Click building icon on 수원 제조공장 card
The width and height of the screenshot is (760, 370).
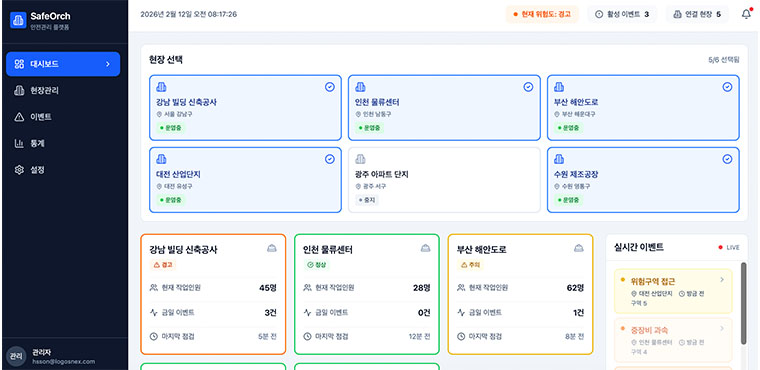point(559,159)
